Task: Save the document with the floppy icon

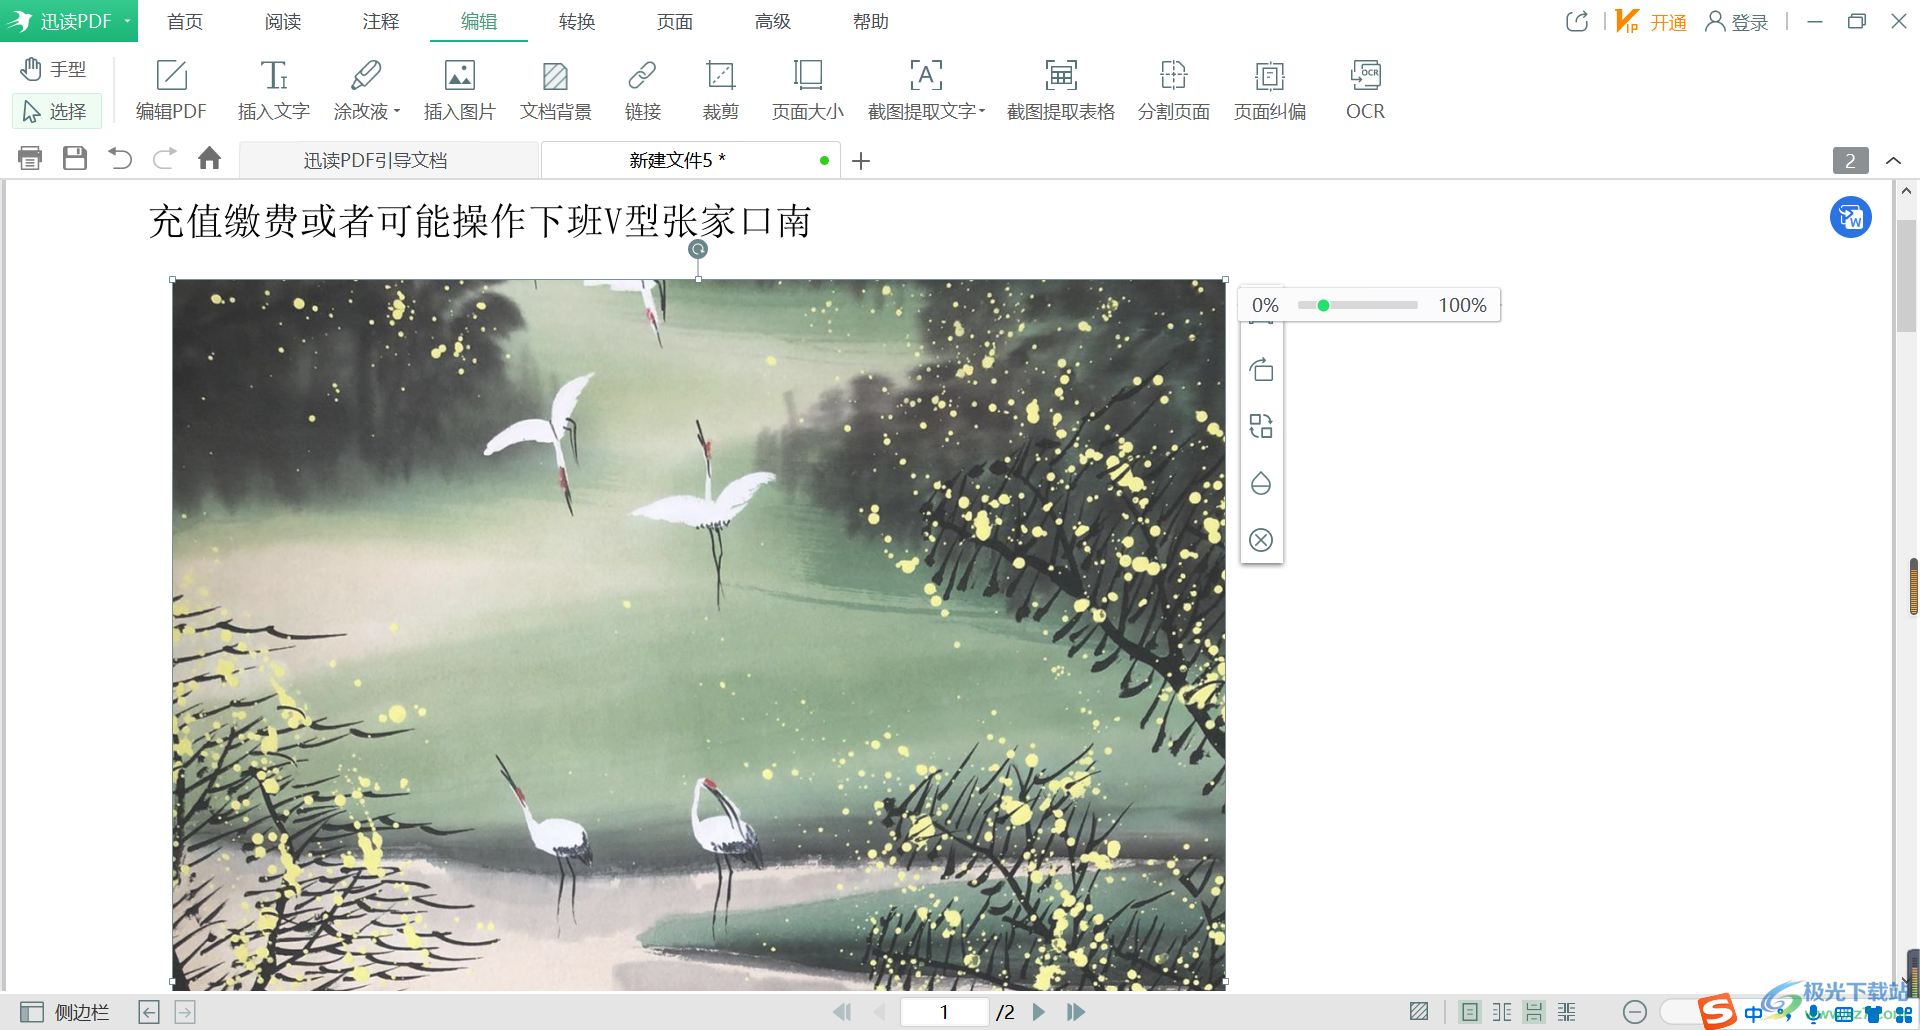Action: click(75, 158)
